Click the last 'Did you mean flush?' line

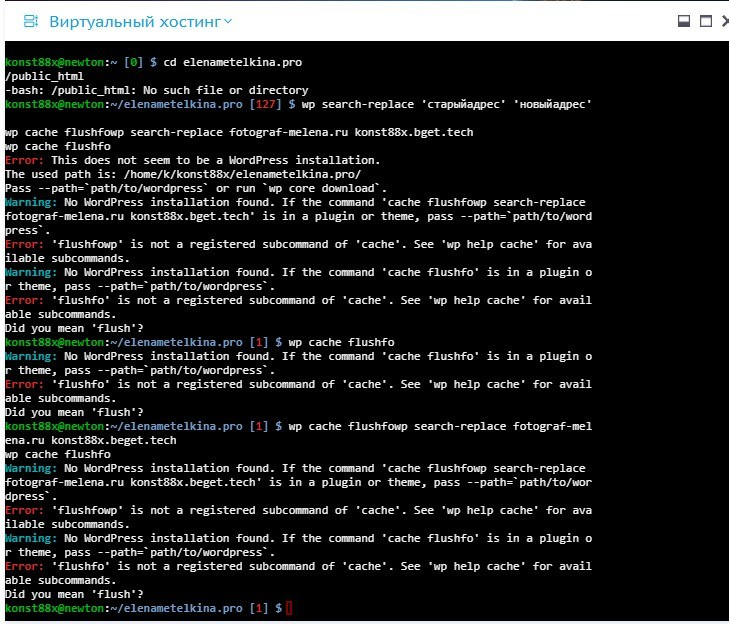[74, 594]
